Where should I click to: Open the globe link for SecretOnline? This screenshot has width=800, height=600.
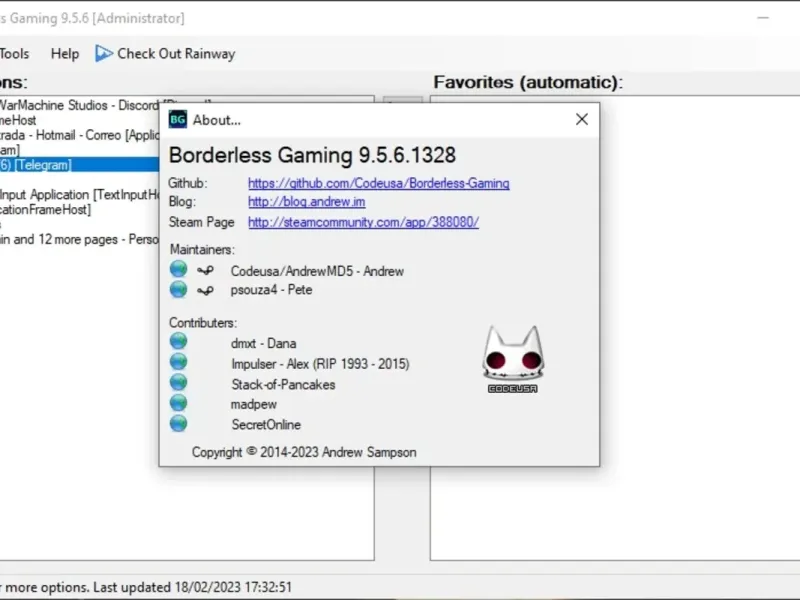coord(178,423)
